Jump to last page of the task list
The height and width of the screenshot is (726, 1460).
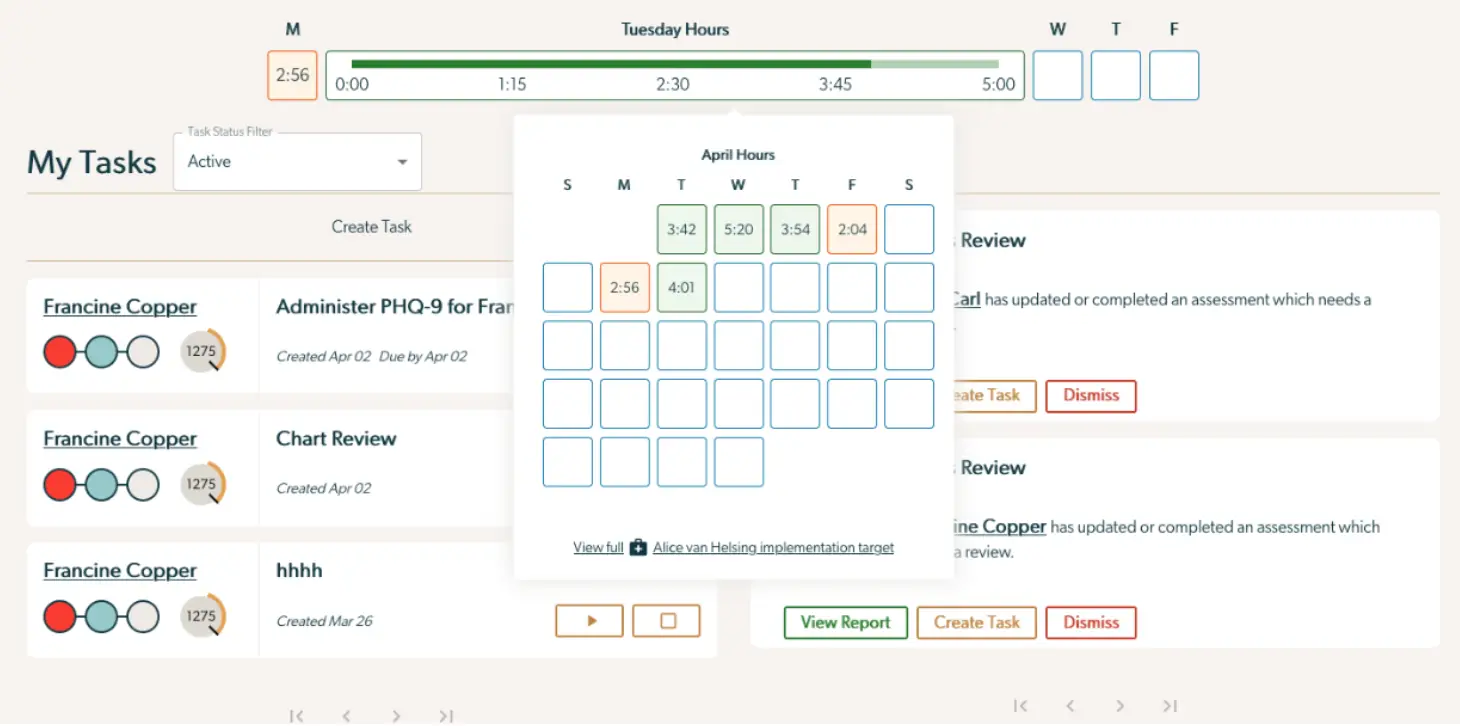tap(446, 715)
